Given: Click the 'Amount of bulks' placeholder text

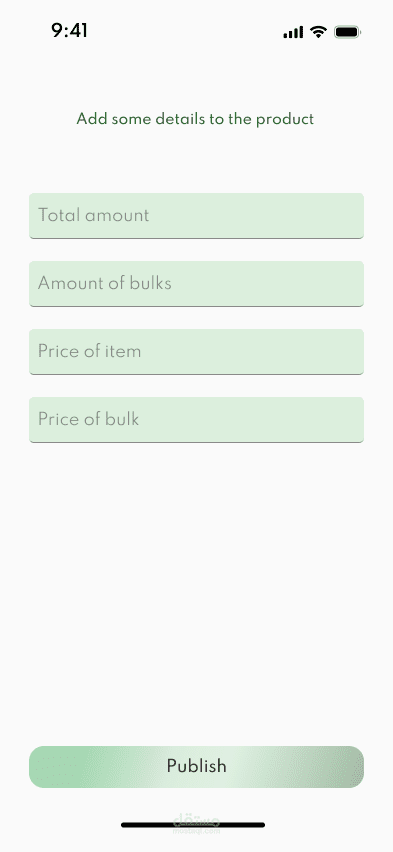Looking at the screenshot, I should tap(105, 283).
